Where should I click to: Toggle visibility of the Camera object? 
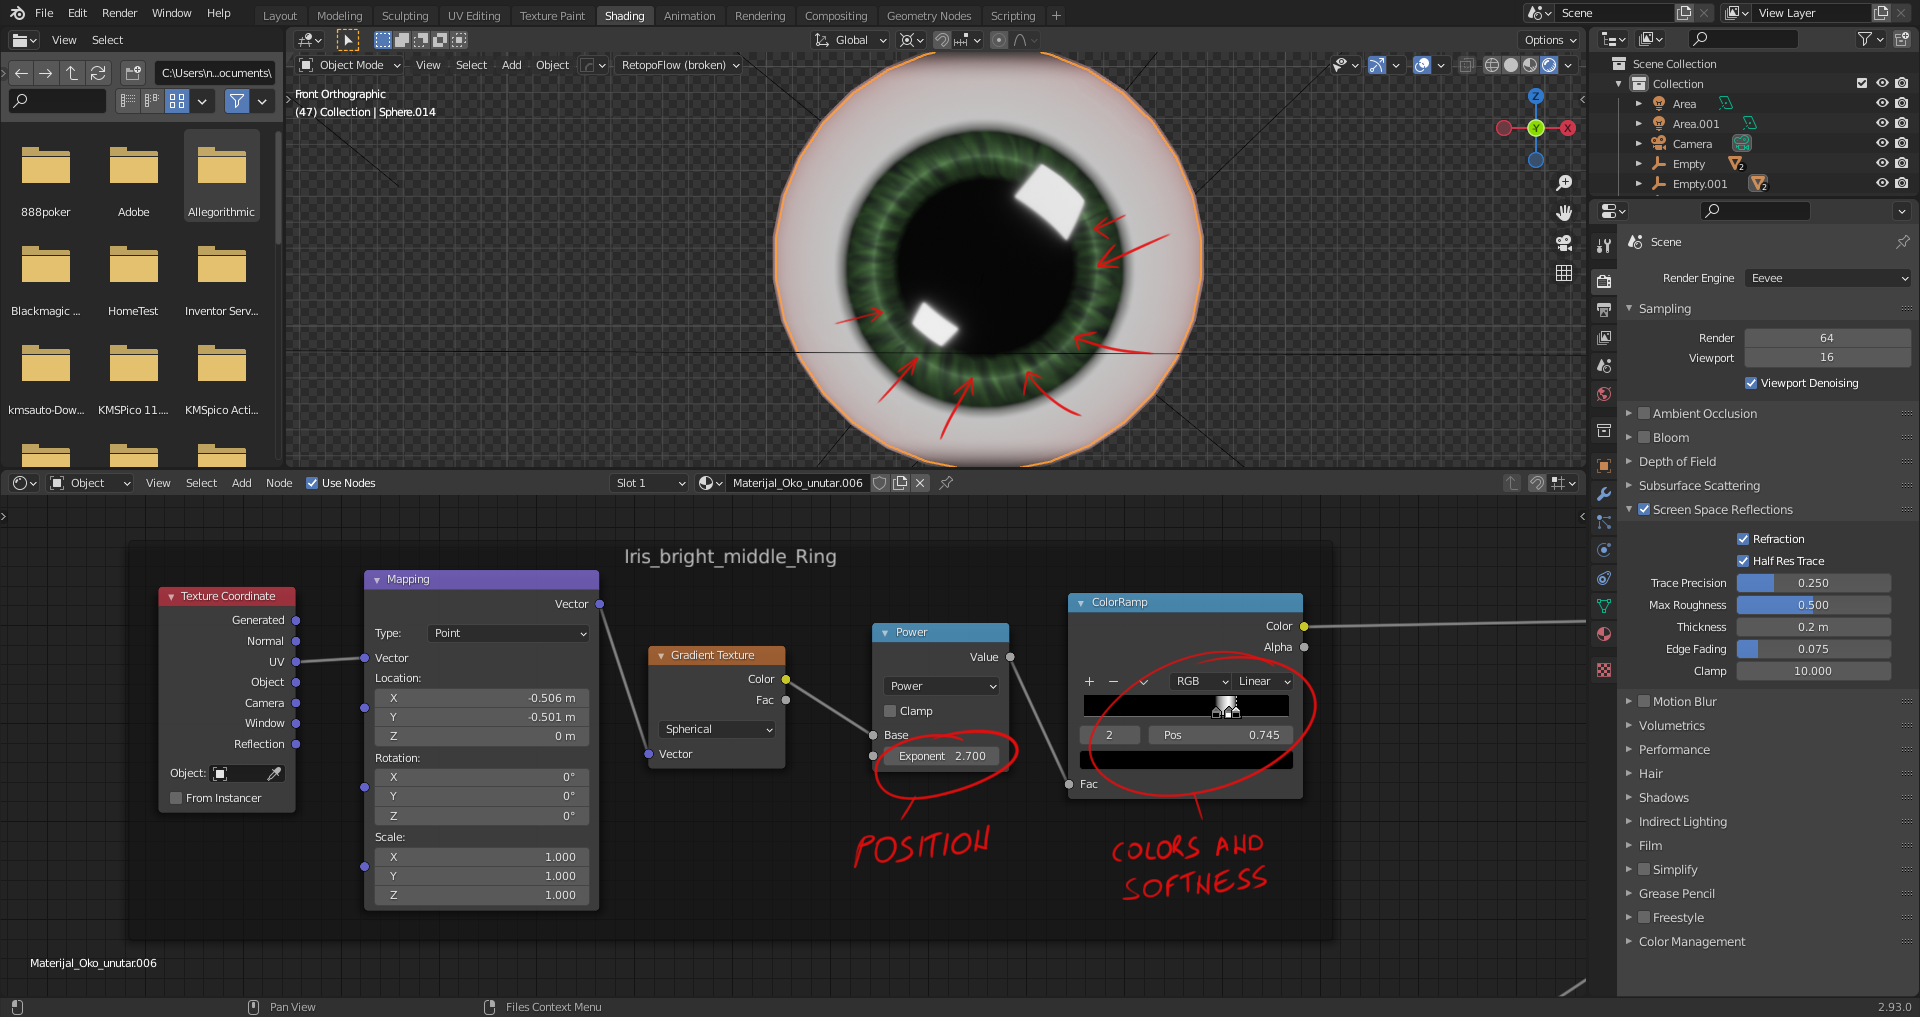[1883, 143]
